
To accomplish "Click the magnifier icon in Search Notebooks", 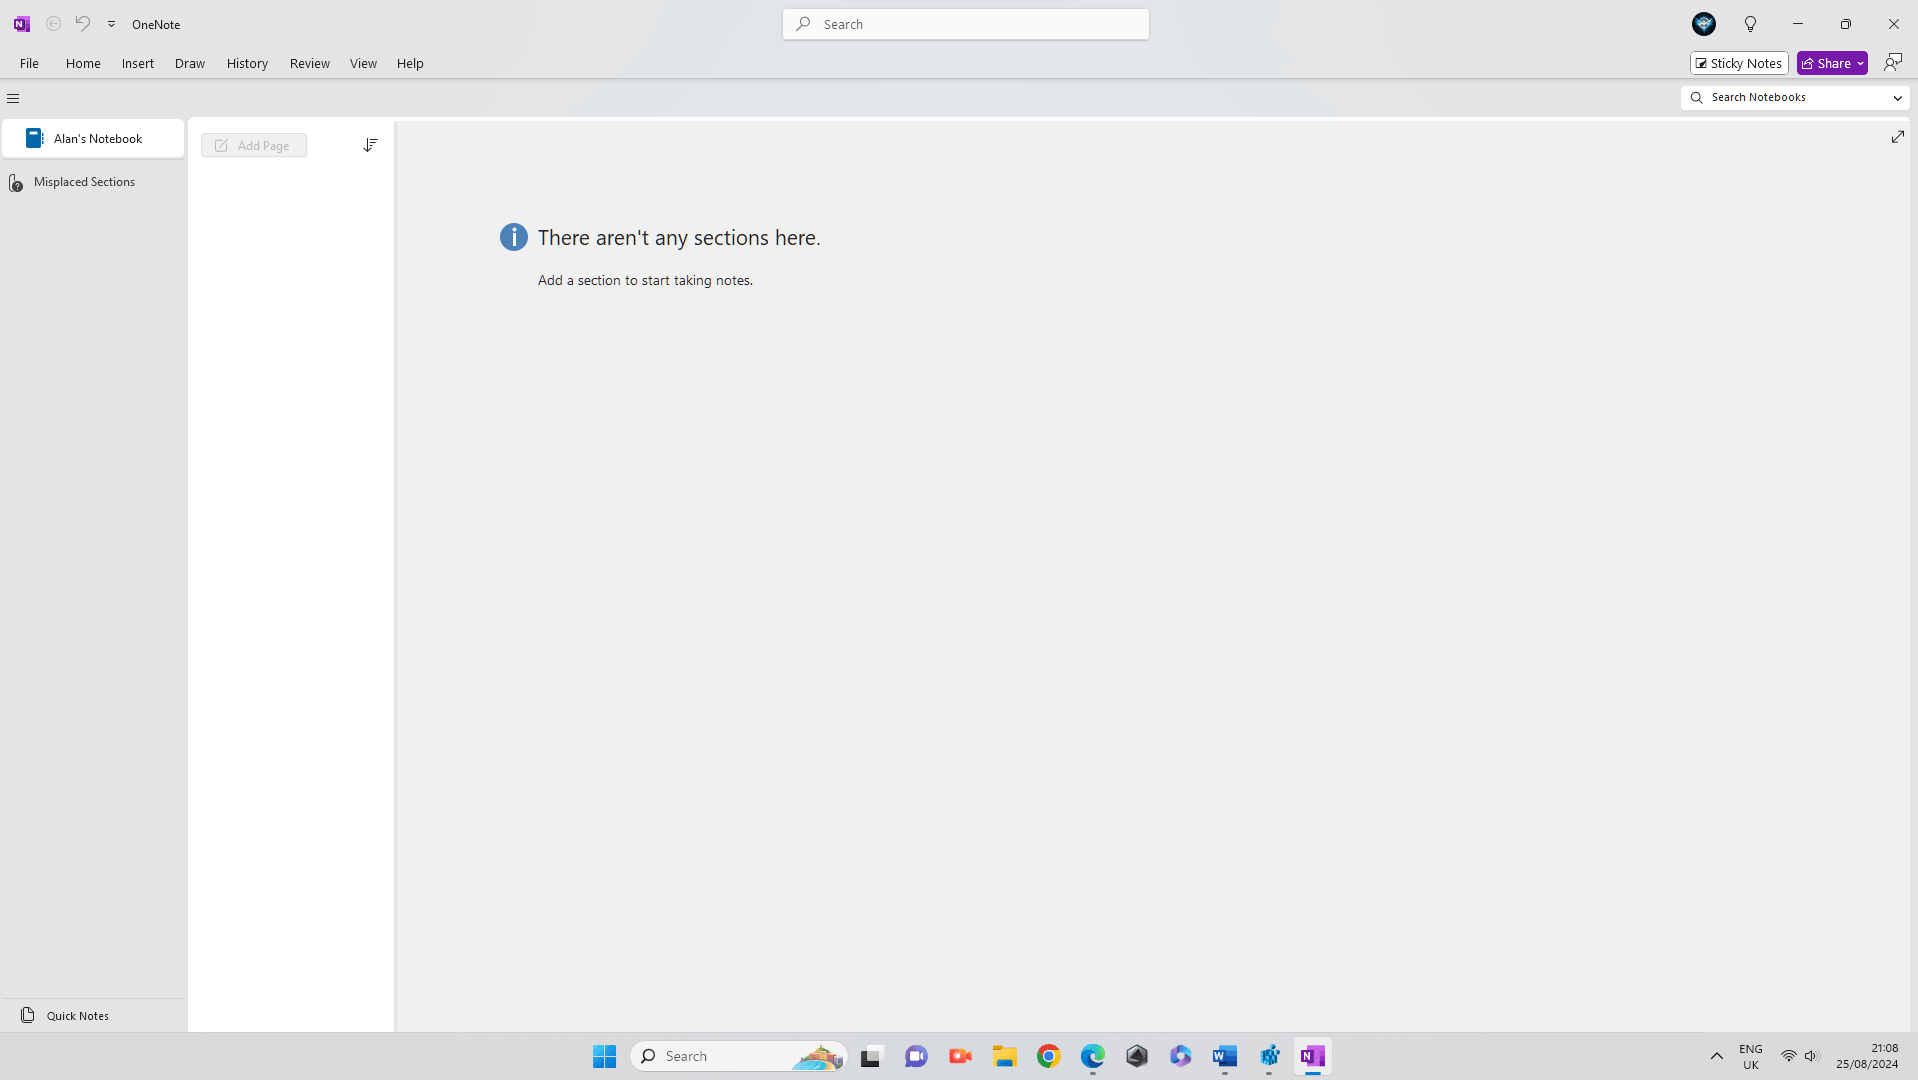I will coord(1696,98).
